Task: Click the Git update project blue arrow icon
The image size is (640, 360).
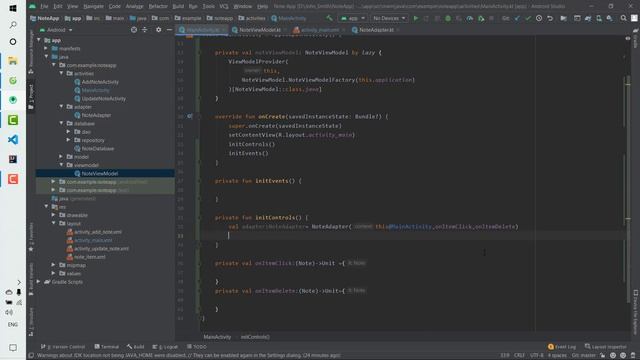Action: click(517, 18)
